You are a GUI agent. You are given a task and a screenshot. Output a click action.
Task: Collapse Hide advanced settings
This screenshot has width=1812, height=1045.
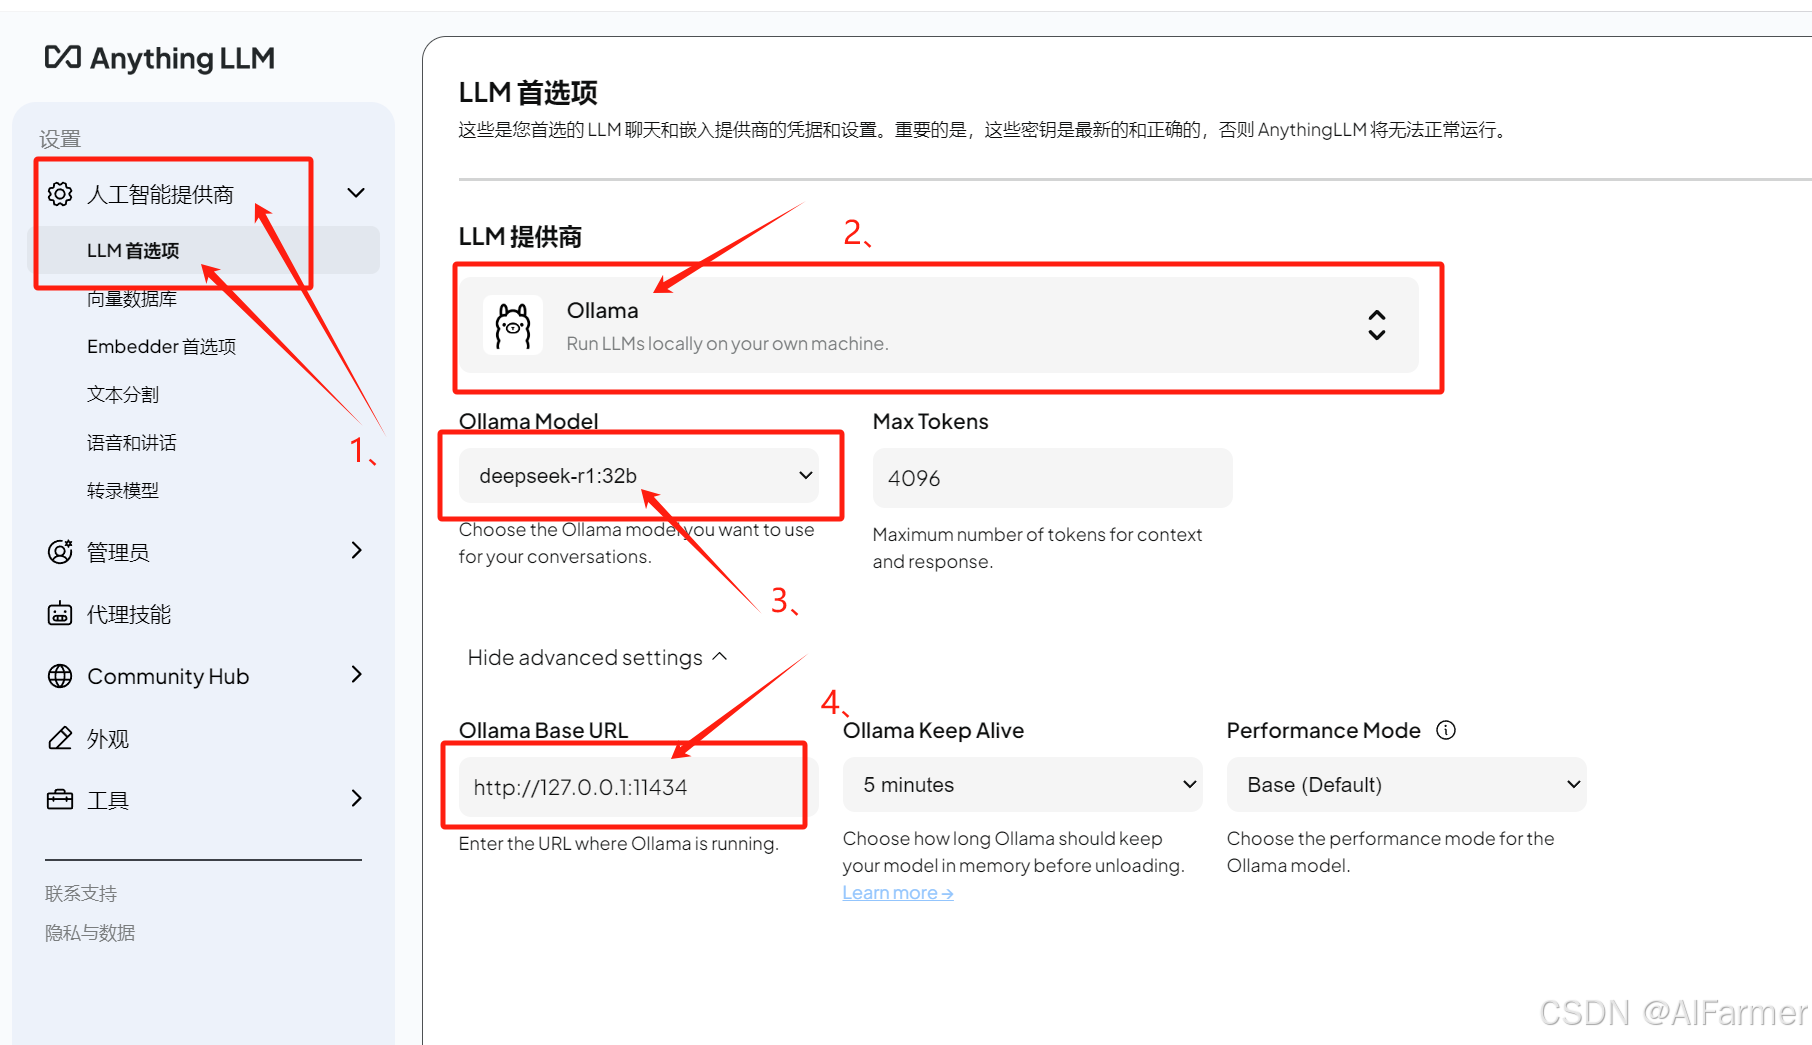(x=597, y=657)
